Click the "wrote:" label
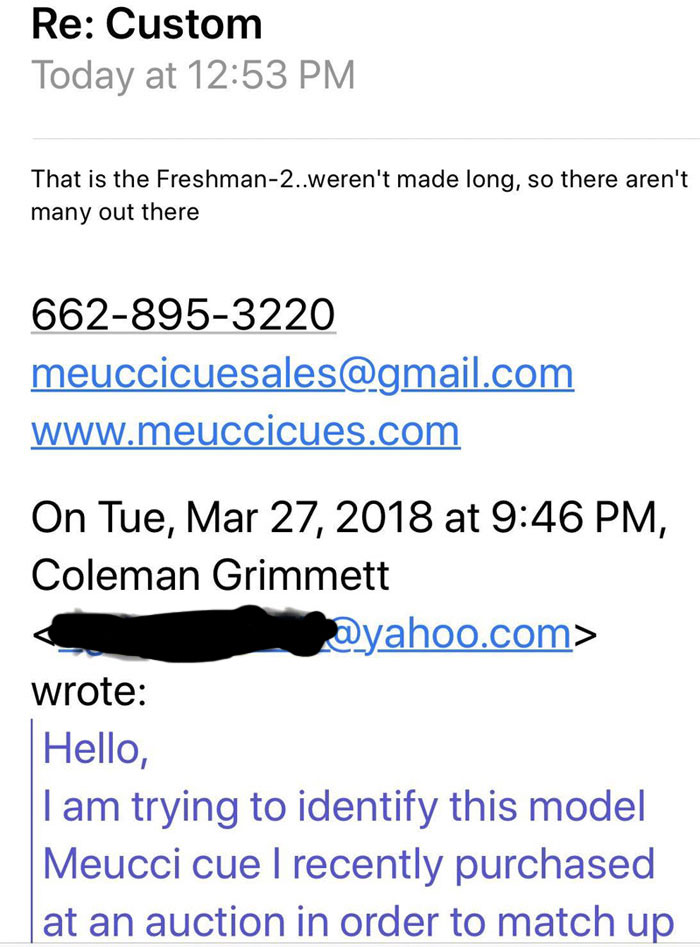 click(89, 692)
